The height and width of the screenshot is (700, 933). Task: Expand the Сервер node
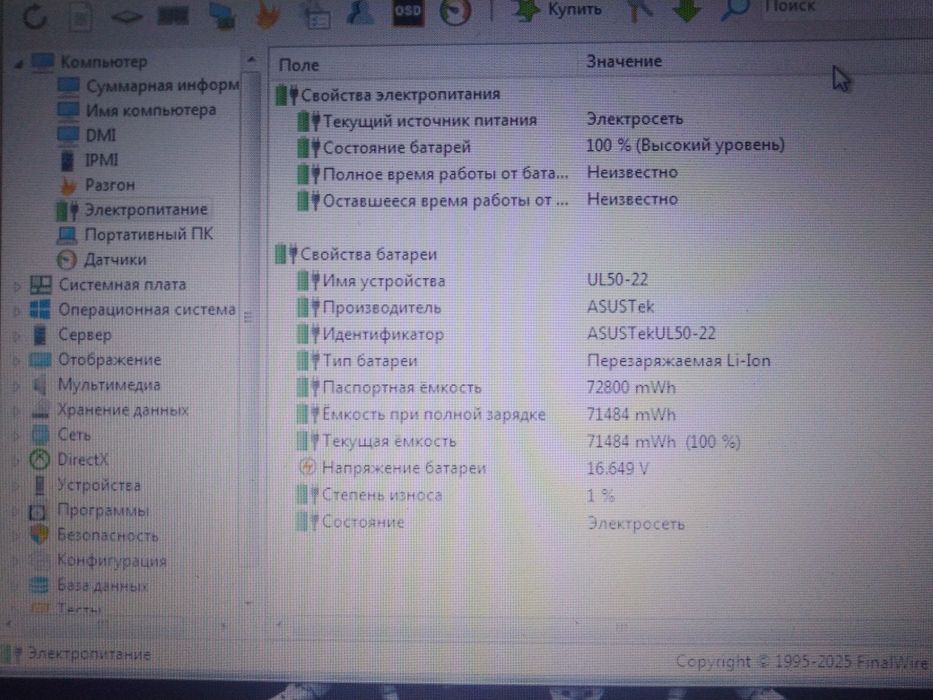[x=17, y=336]
